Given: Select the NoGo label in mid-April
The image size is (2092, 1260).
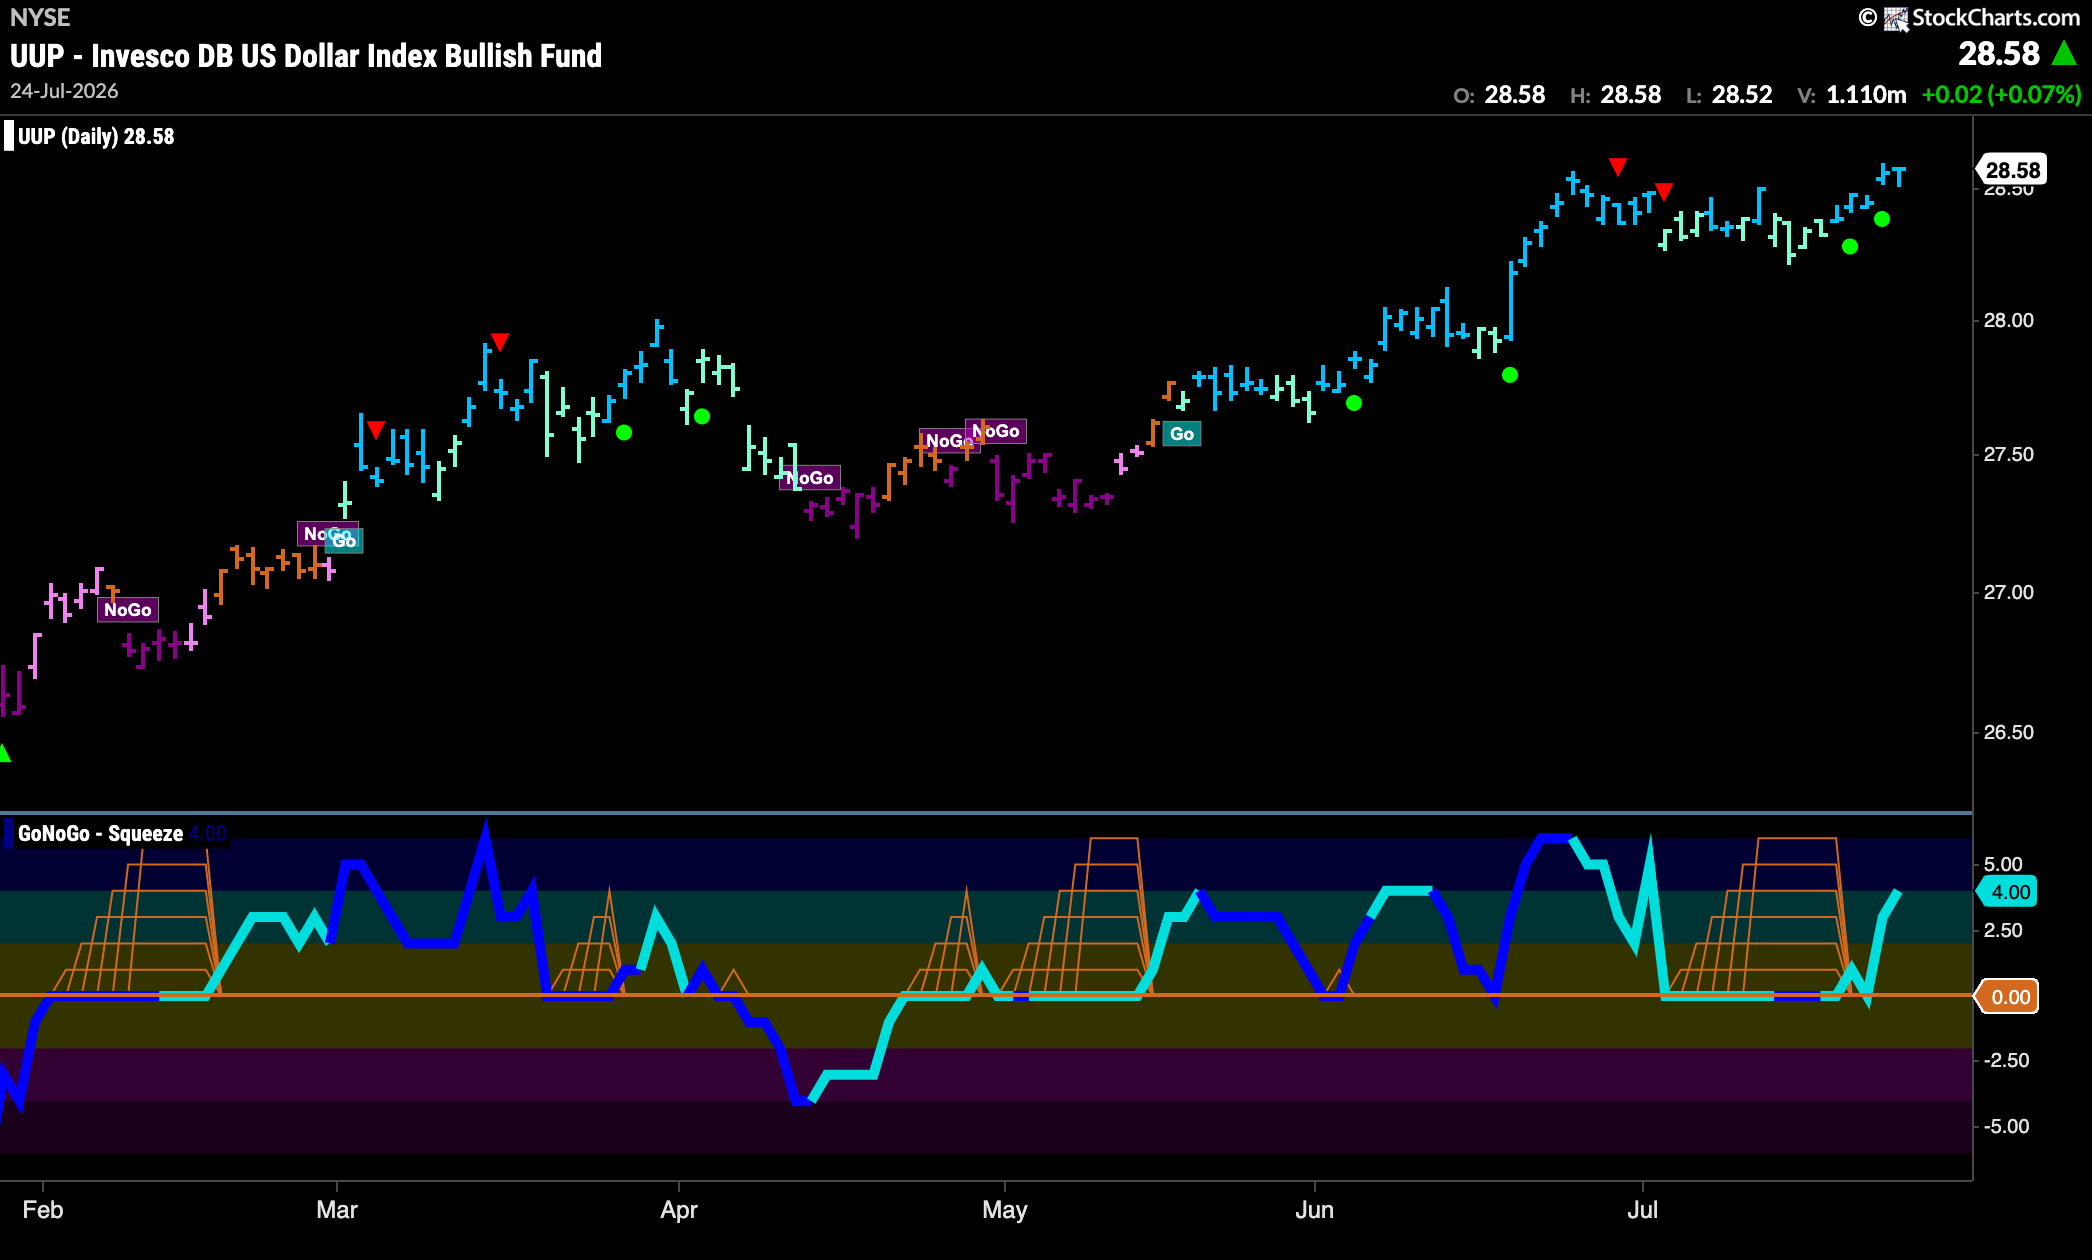Looking at the screenshot, I should [810, 478].
